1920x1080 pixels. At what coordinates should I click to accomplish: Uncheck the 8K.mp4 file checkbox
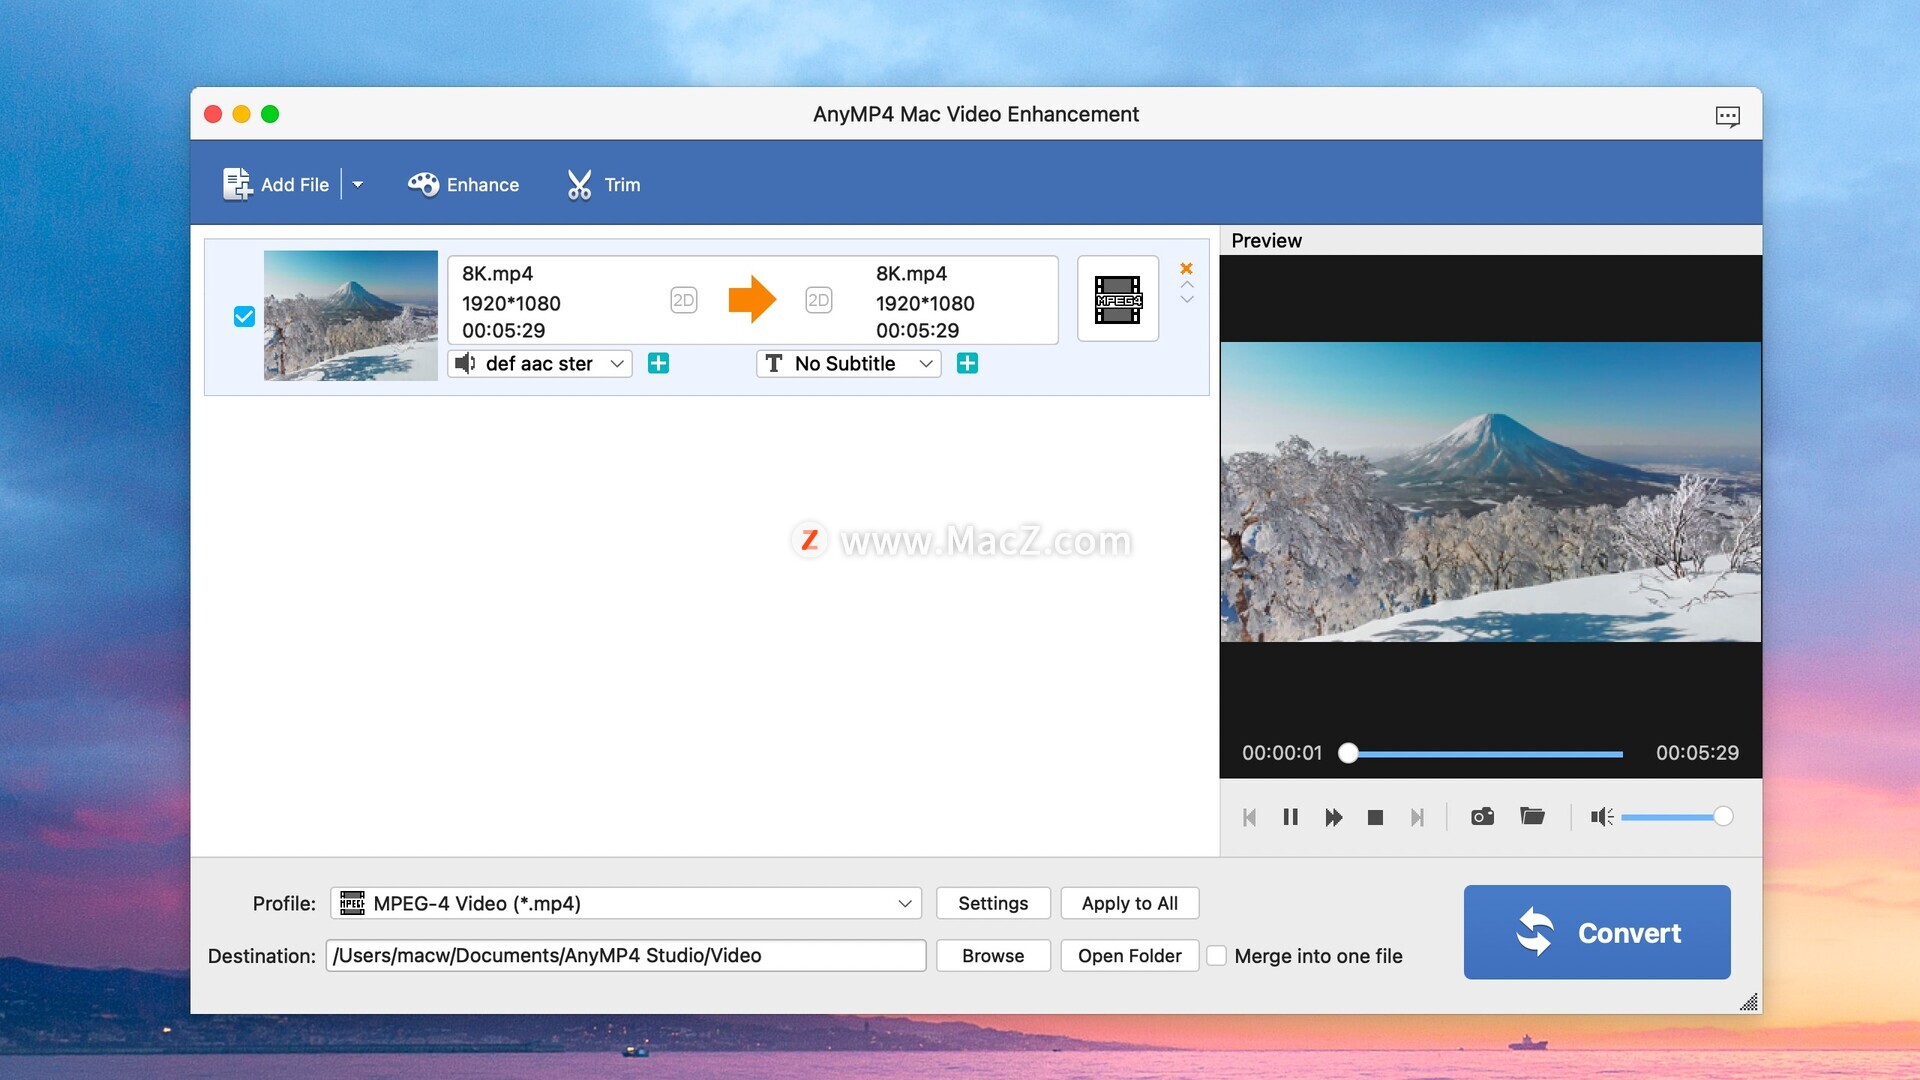pos(244,317)
